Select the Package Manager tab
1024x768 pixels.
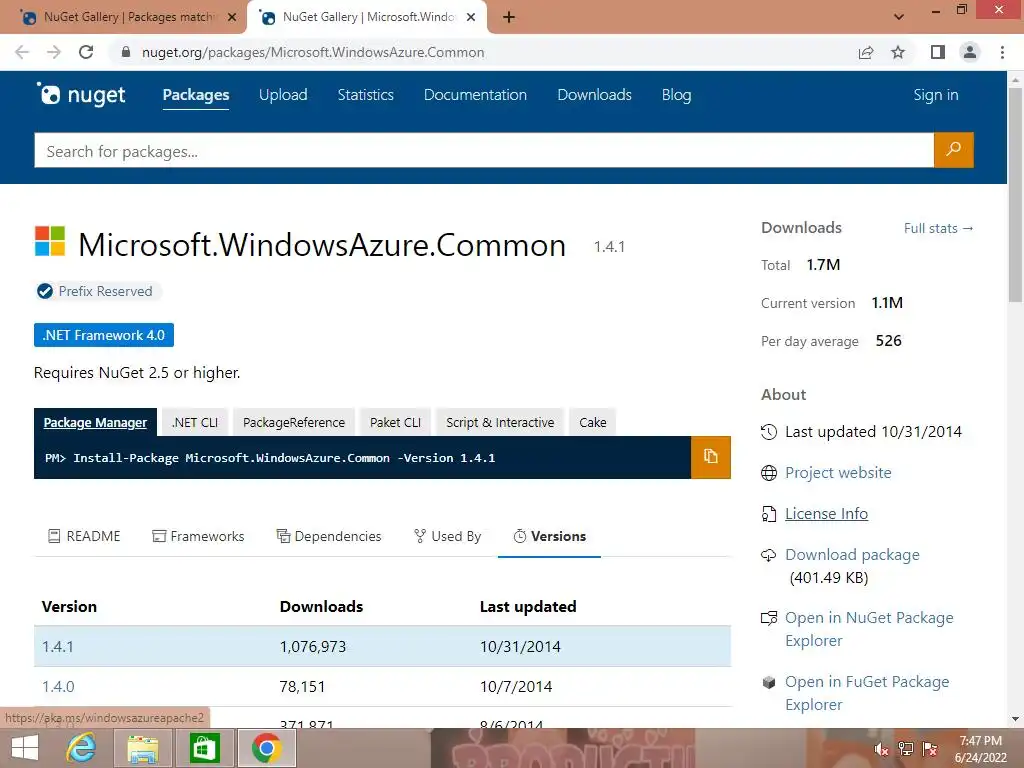(95, 423)
